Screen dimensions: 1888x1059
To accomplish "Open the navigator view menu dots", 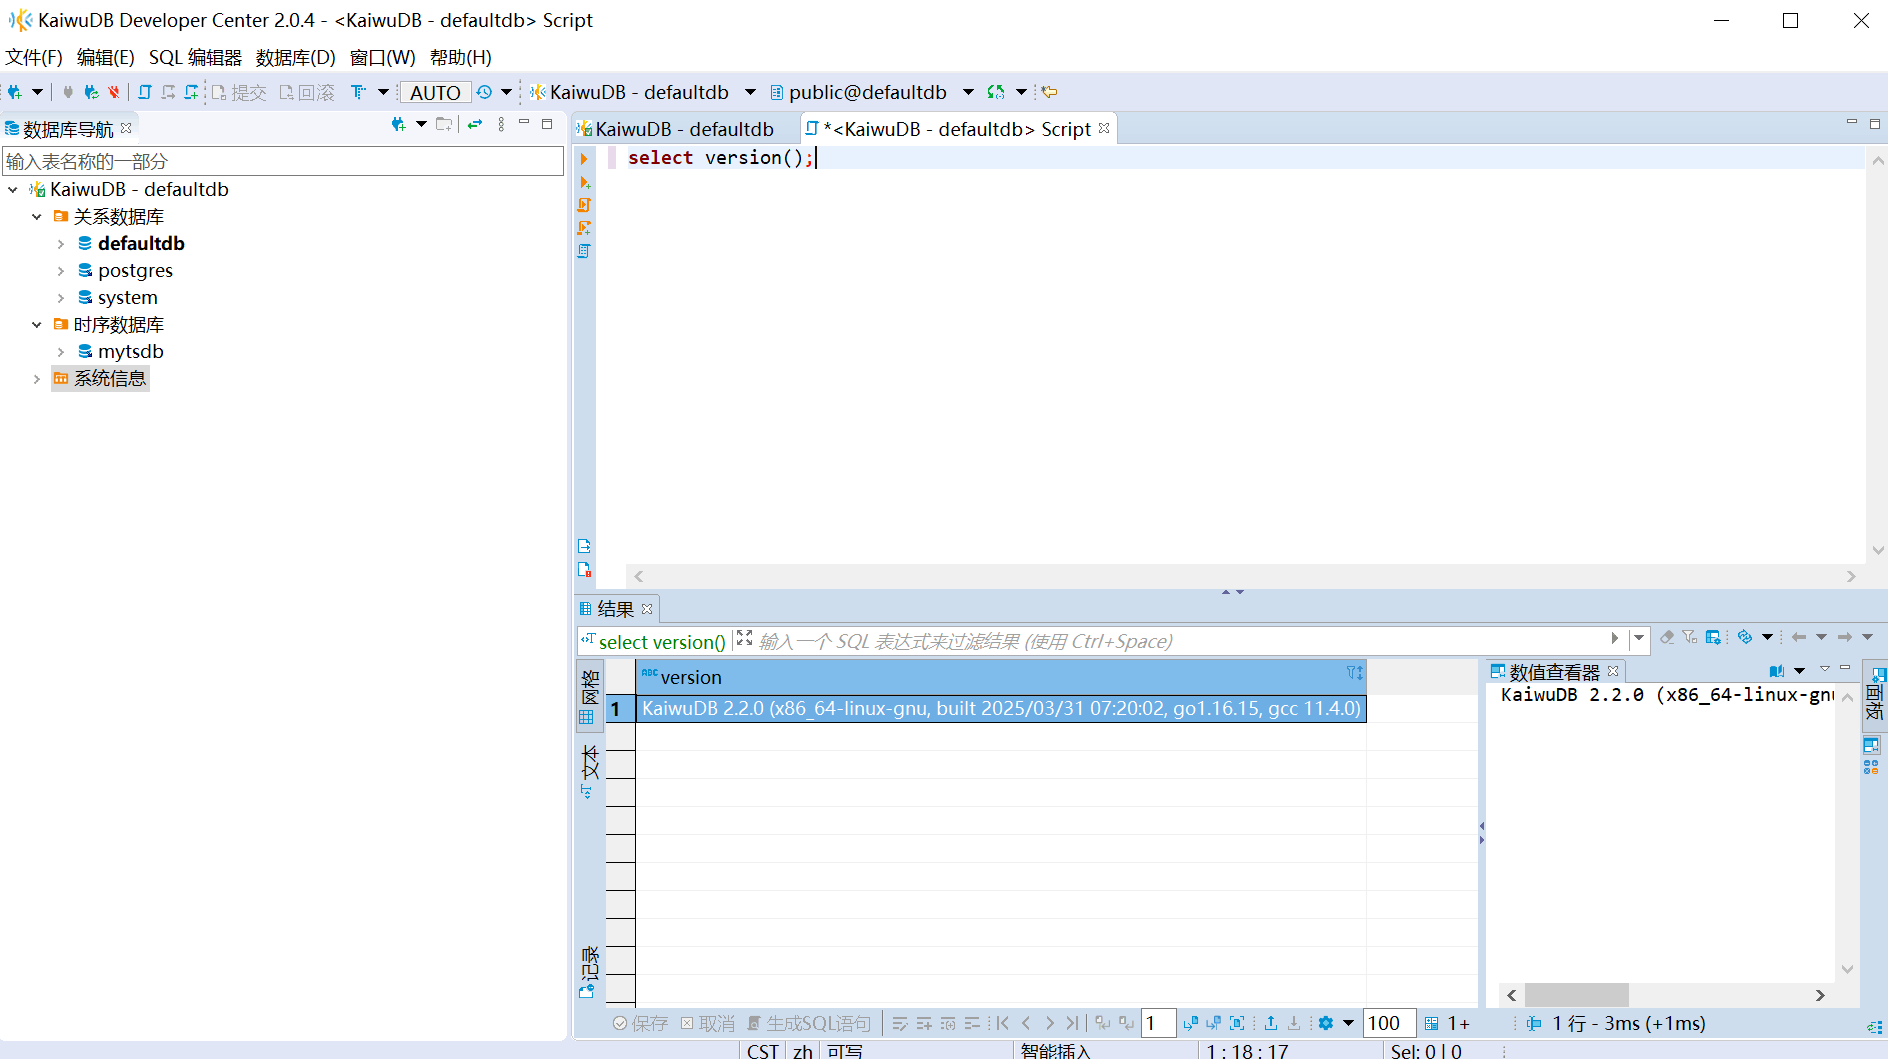I will pos(501,124).
